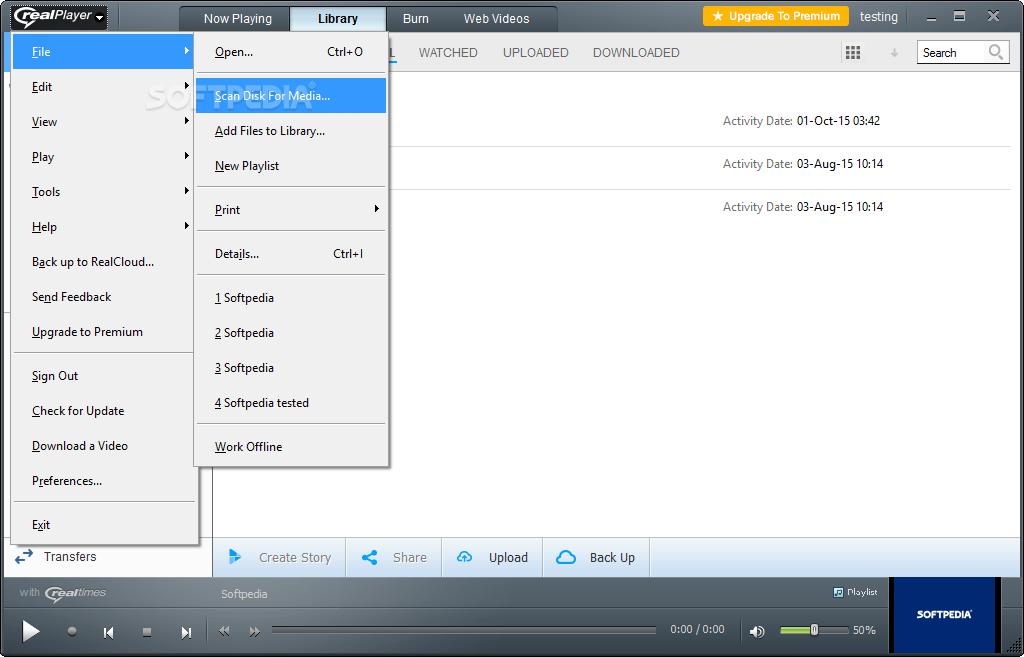1024x657 pixels.
Task: Click the Upload button
Action: tap(492, 558)
